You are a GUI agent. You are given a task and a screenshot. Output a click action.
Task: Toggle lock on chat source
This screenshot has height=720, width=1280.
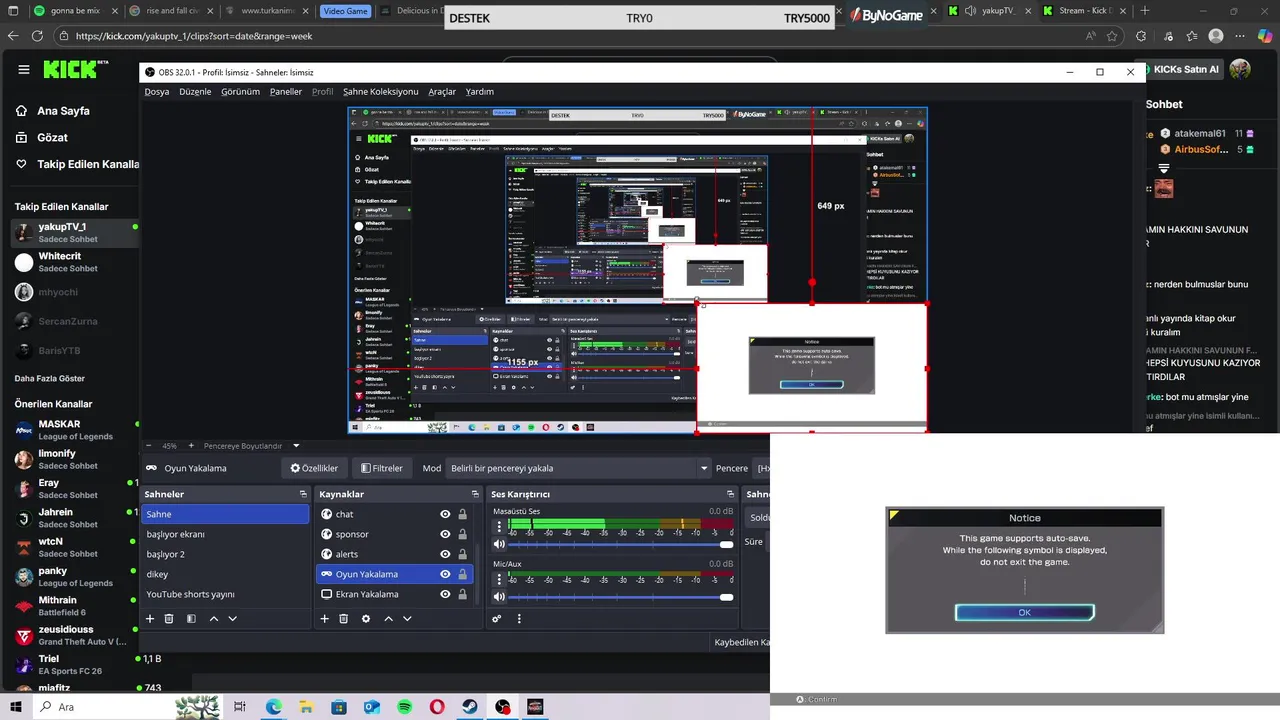tap(462, 514)
